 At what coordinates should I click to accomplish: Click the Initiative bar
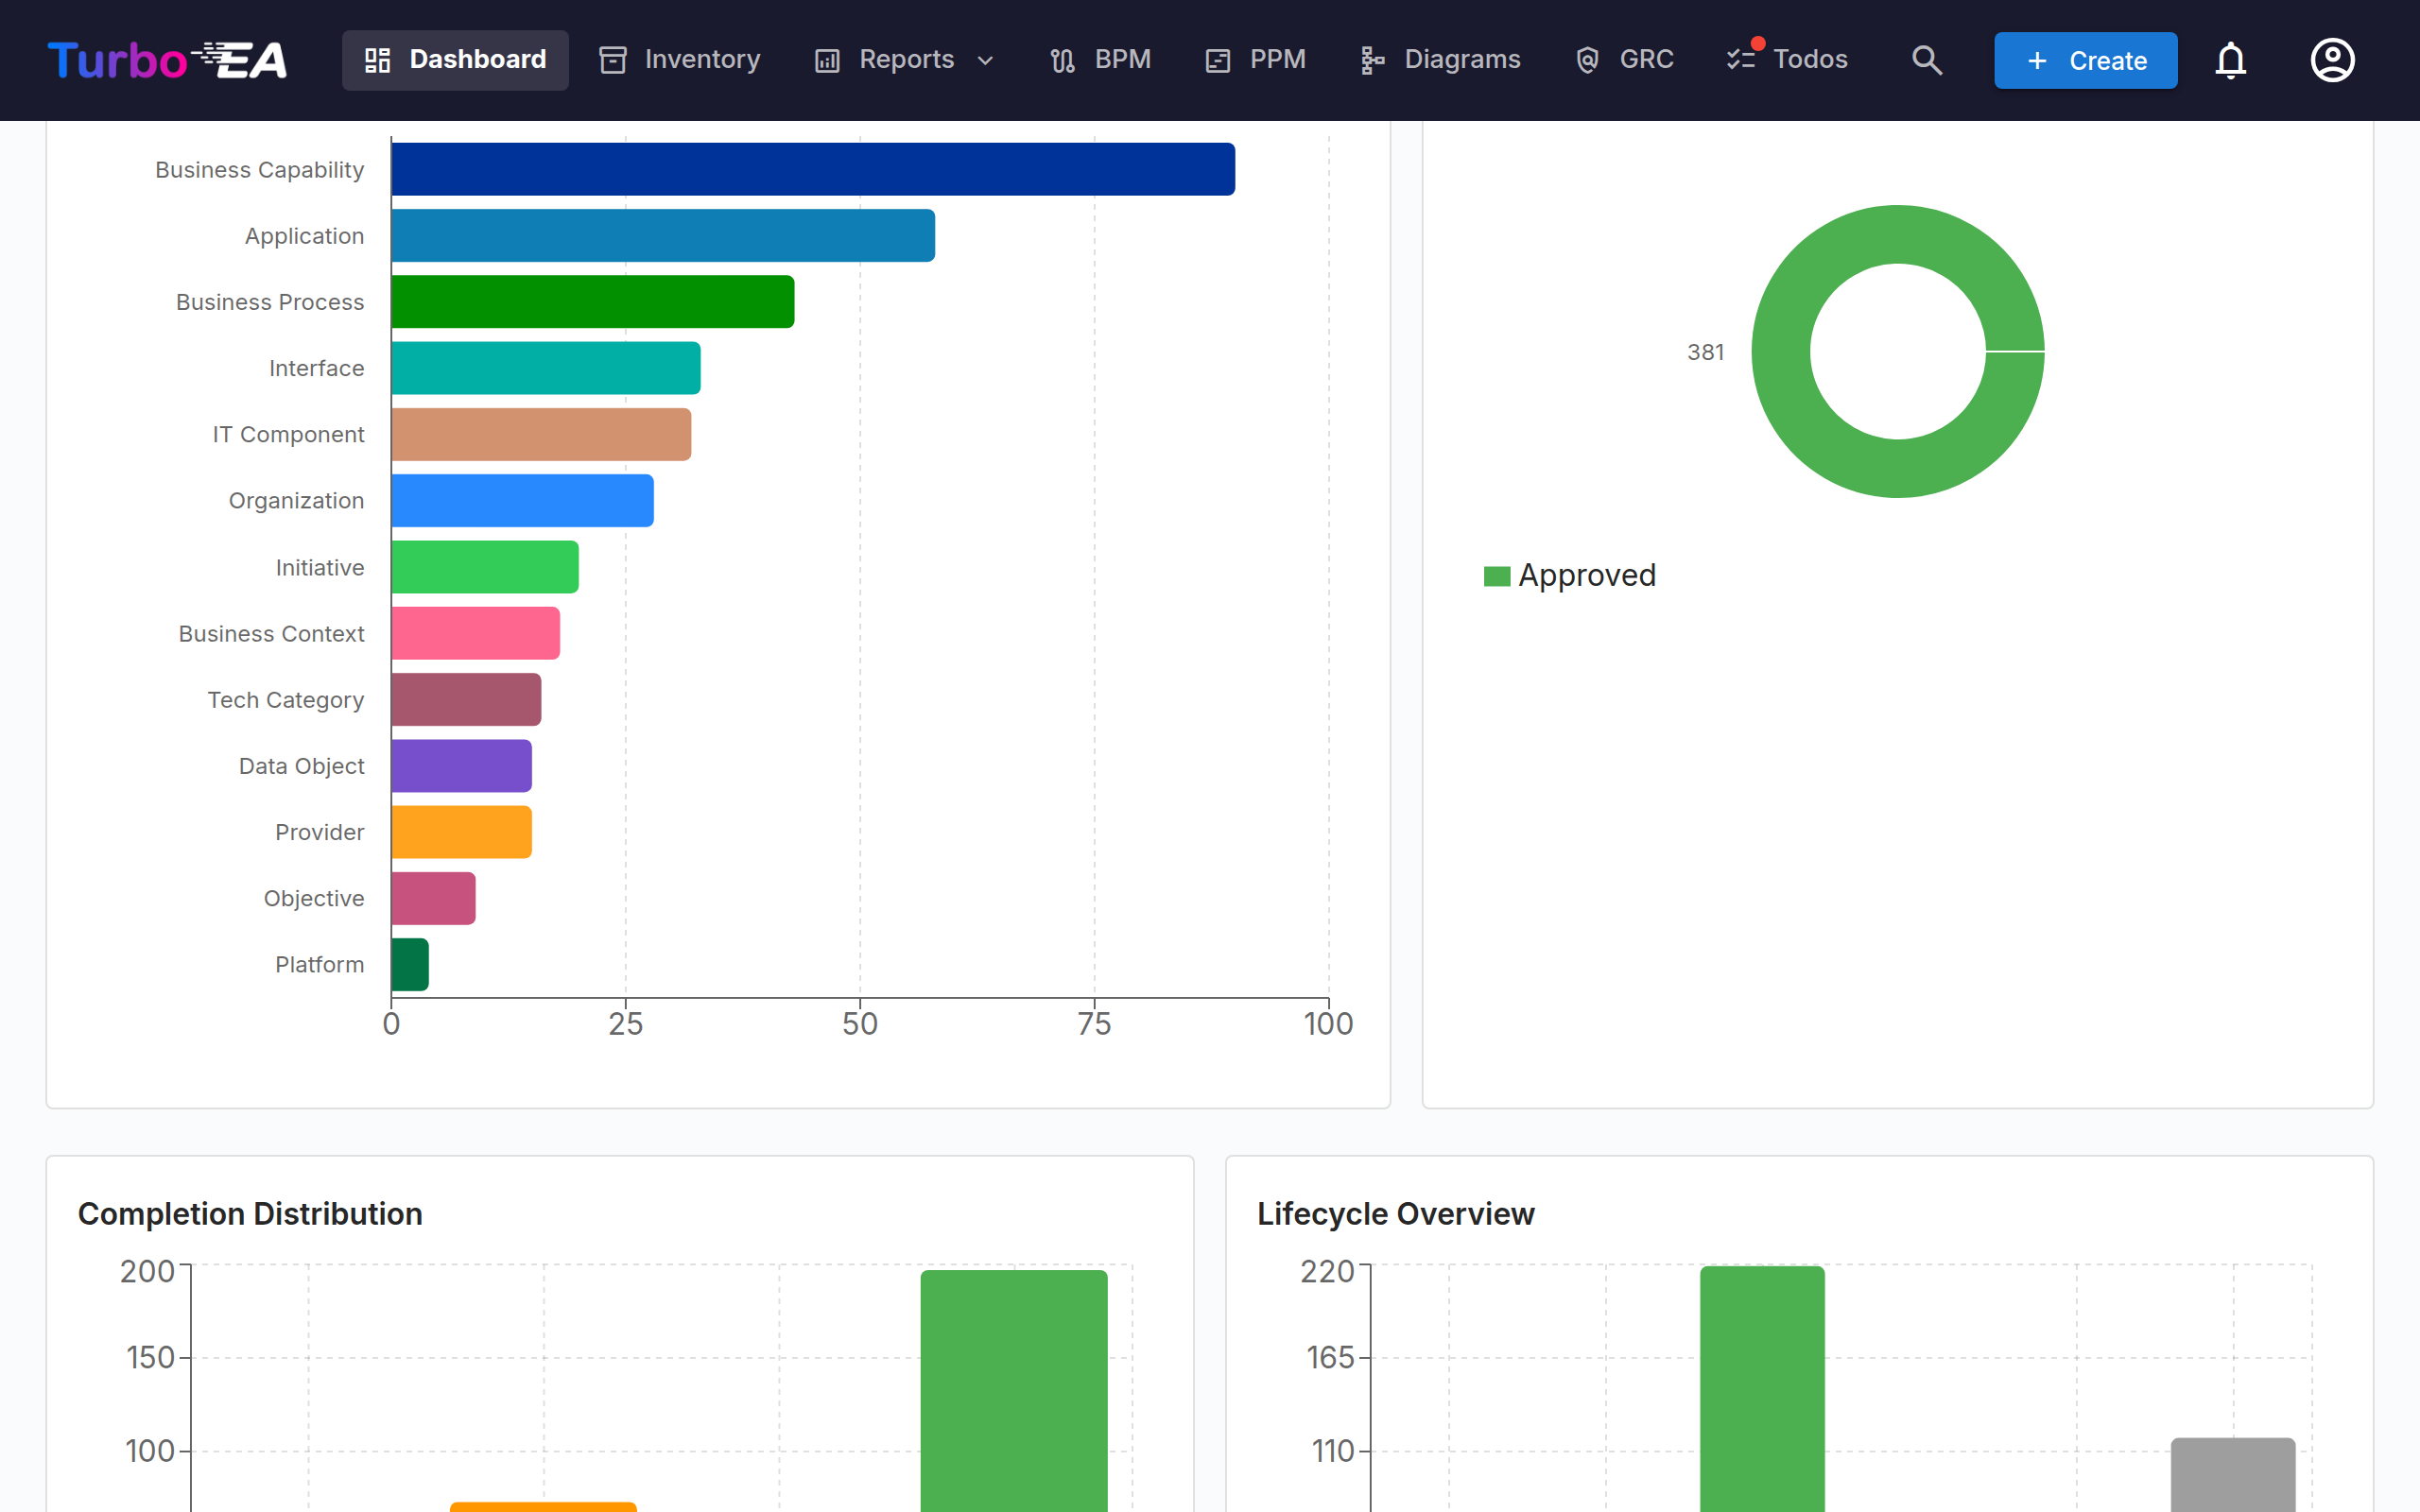point(485,567)
